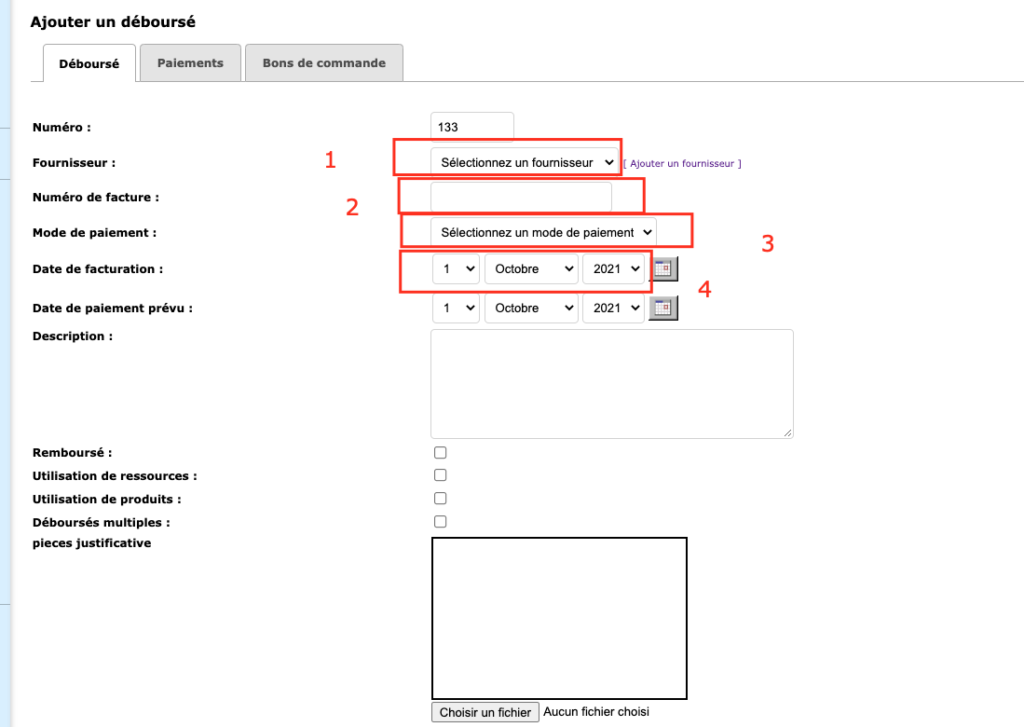The height and width of the screenshot is (727, 1024).
Task: Click the Numéro field containing 133
Action: [472, 127]
